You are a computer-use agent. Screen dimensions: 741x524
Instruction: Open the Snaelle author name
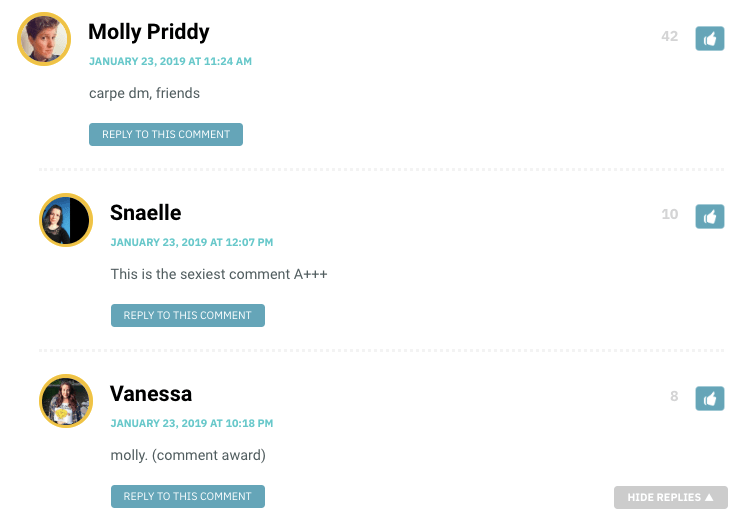click(146, 213)
